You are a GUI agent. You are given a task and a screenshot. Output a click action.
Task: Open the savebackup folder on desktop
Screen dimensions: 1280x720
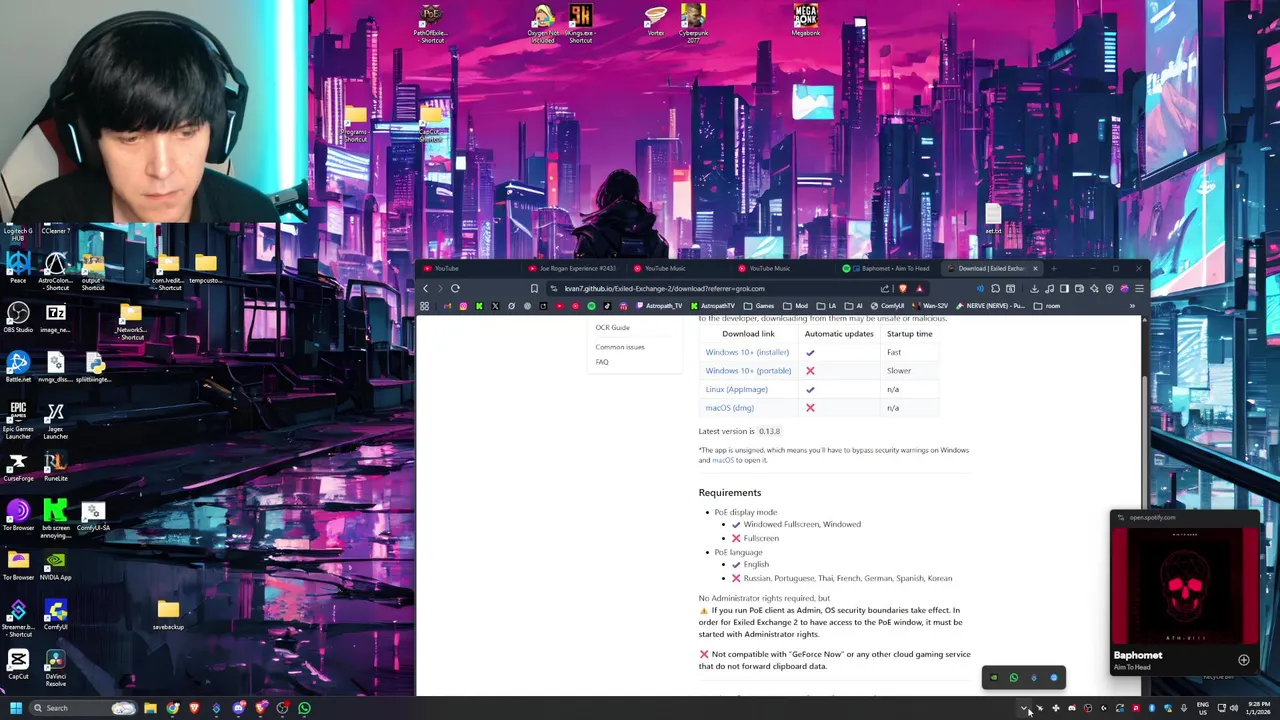click(x=168, y=615)
